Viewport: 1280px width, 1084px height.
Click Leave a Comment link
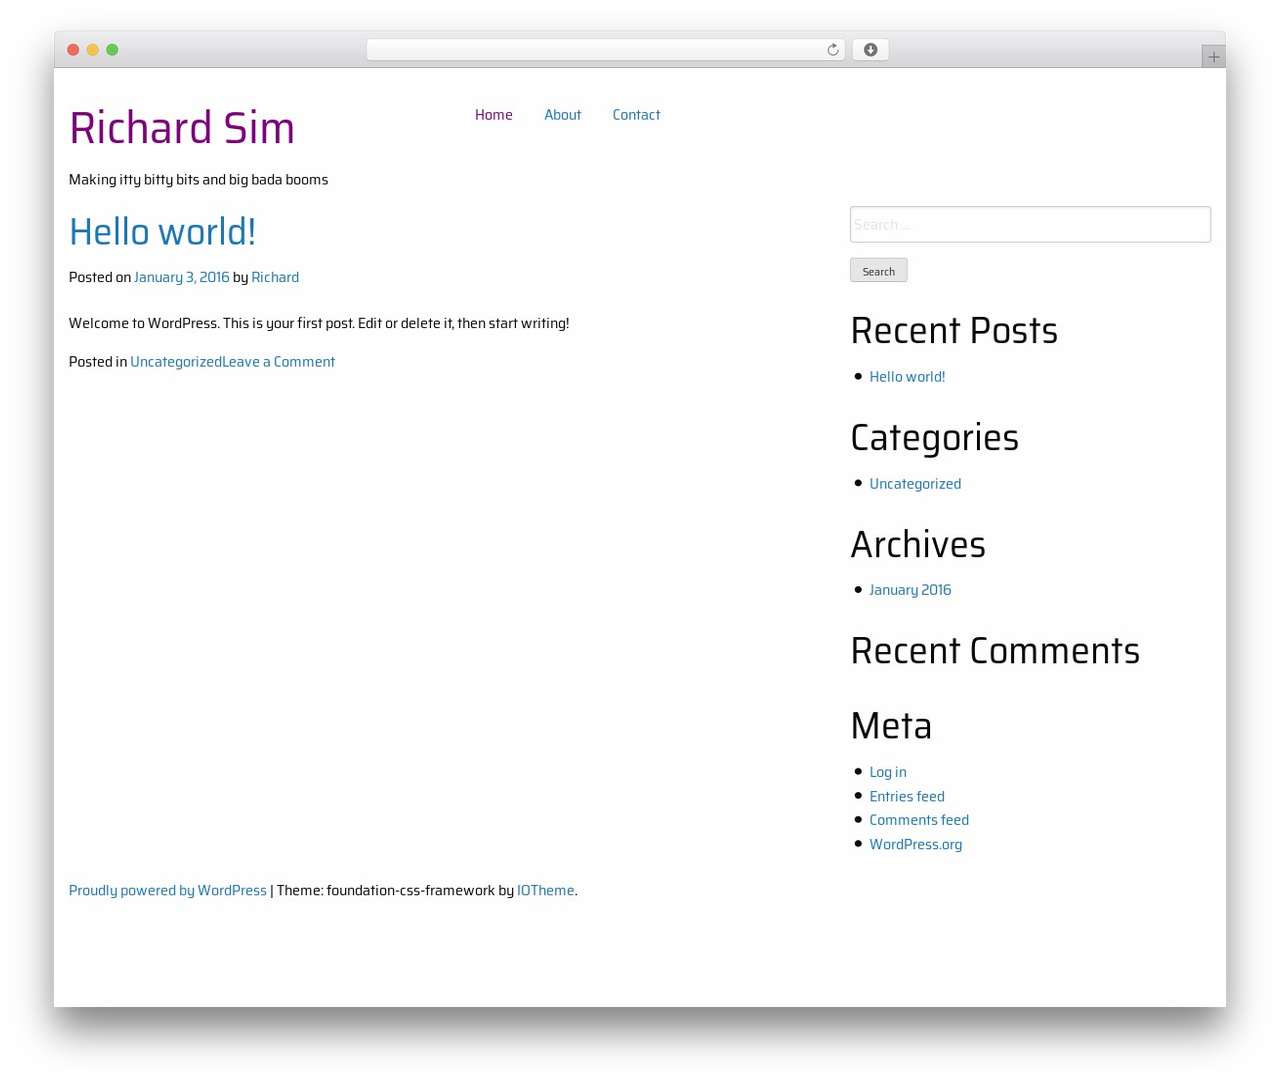pyautogui.click(x=279, y=362)
